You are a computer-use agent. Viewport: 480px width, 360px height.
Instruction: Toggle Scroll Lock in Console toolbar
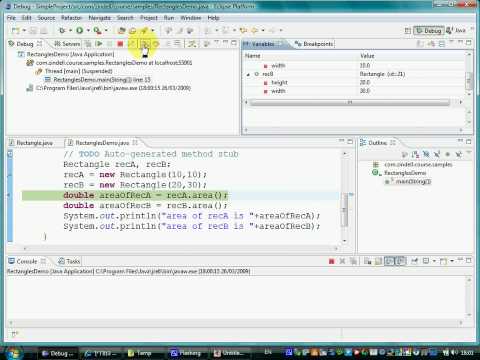(x=379, y=261)
